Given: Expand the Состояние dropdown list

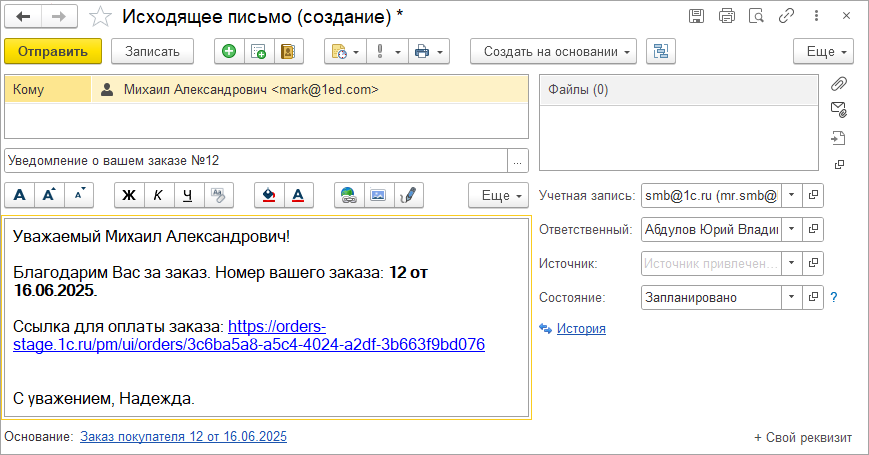Looking at the screenshot, I should [x=791, y=297].
